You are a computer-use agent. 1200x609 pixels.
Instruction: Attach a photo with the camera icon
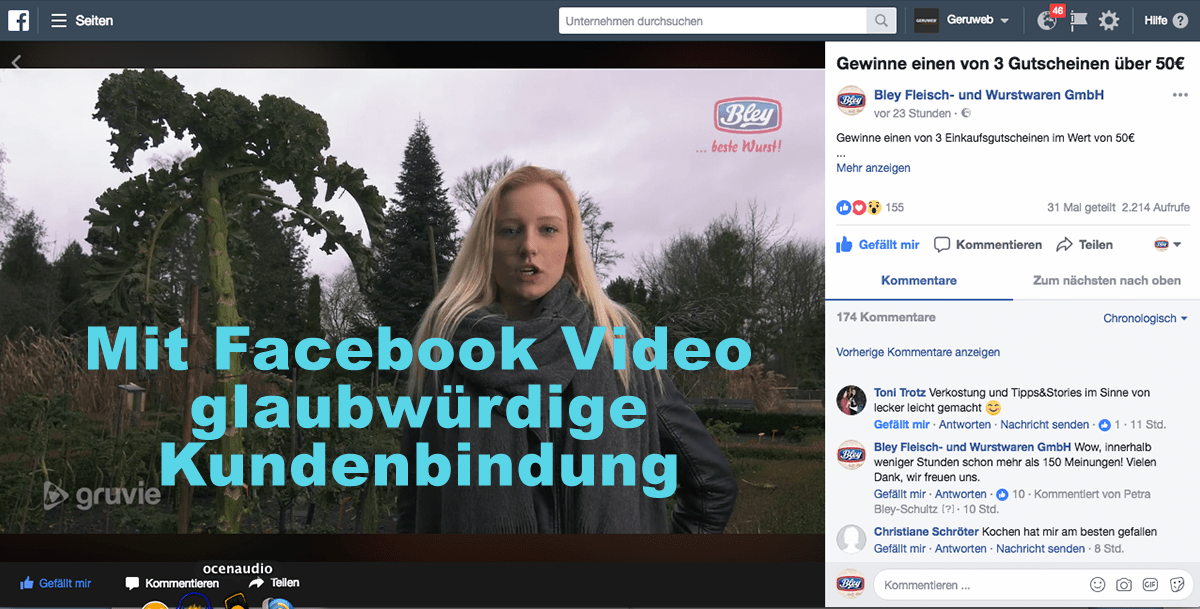(x=1124, y=585)
